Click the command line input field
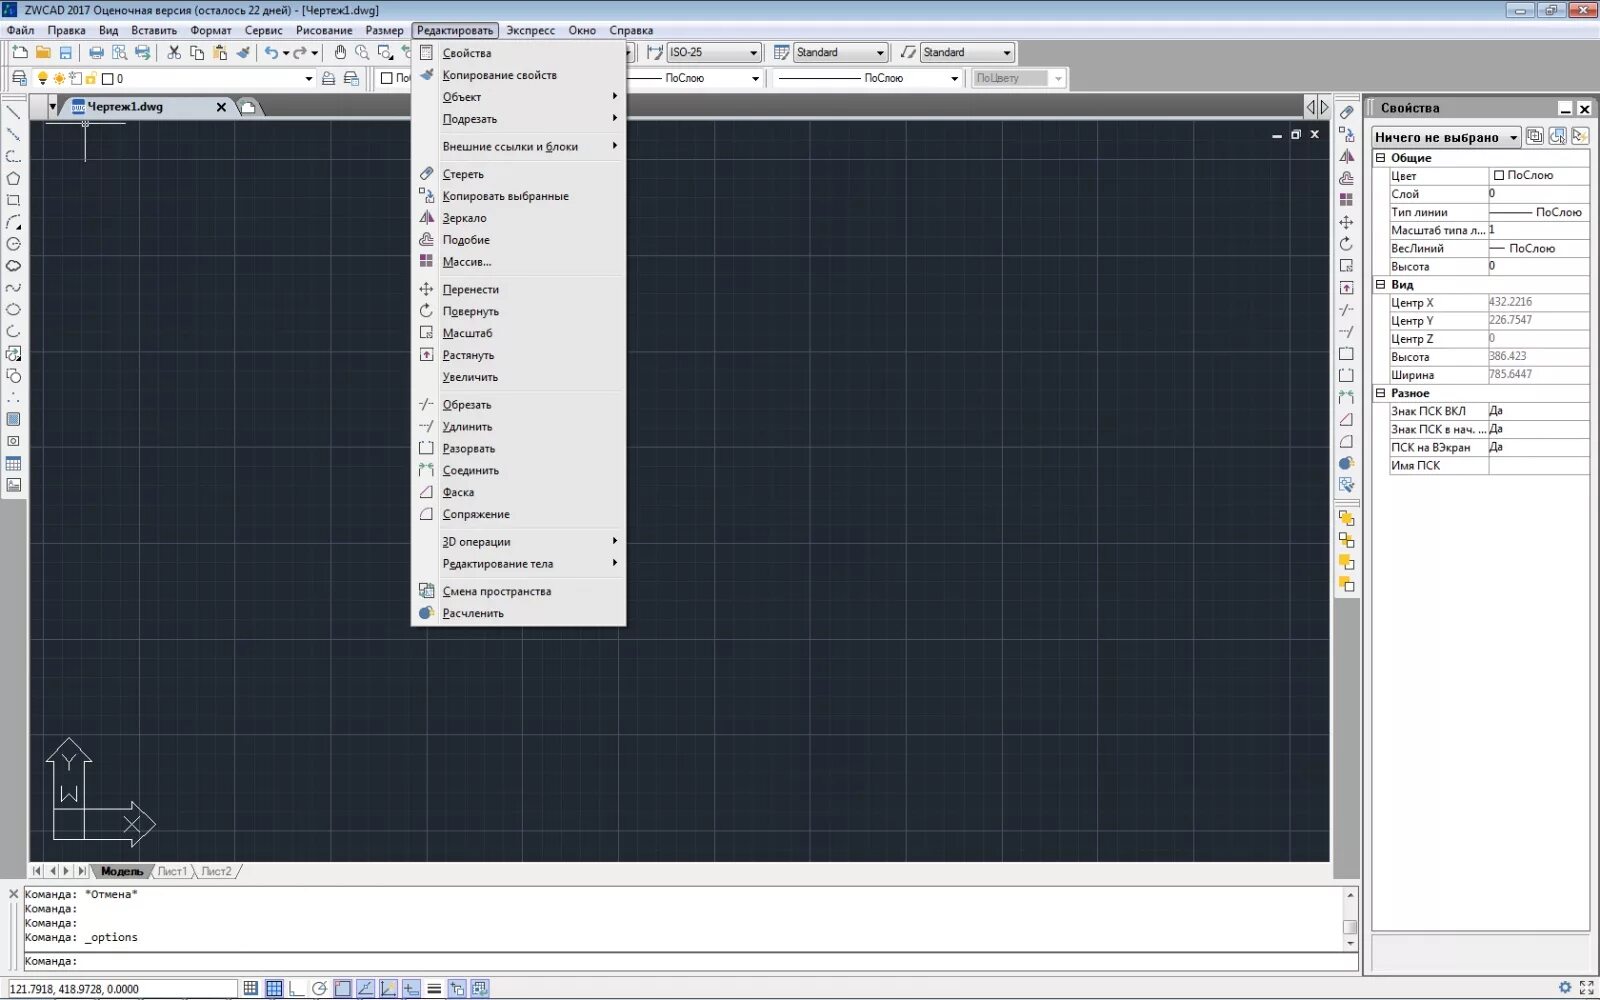The width and height of the screenshot is (1600, 1000). [690, 961]
